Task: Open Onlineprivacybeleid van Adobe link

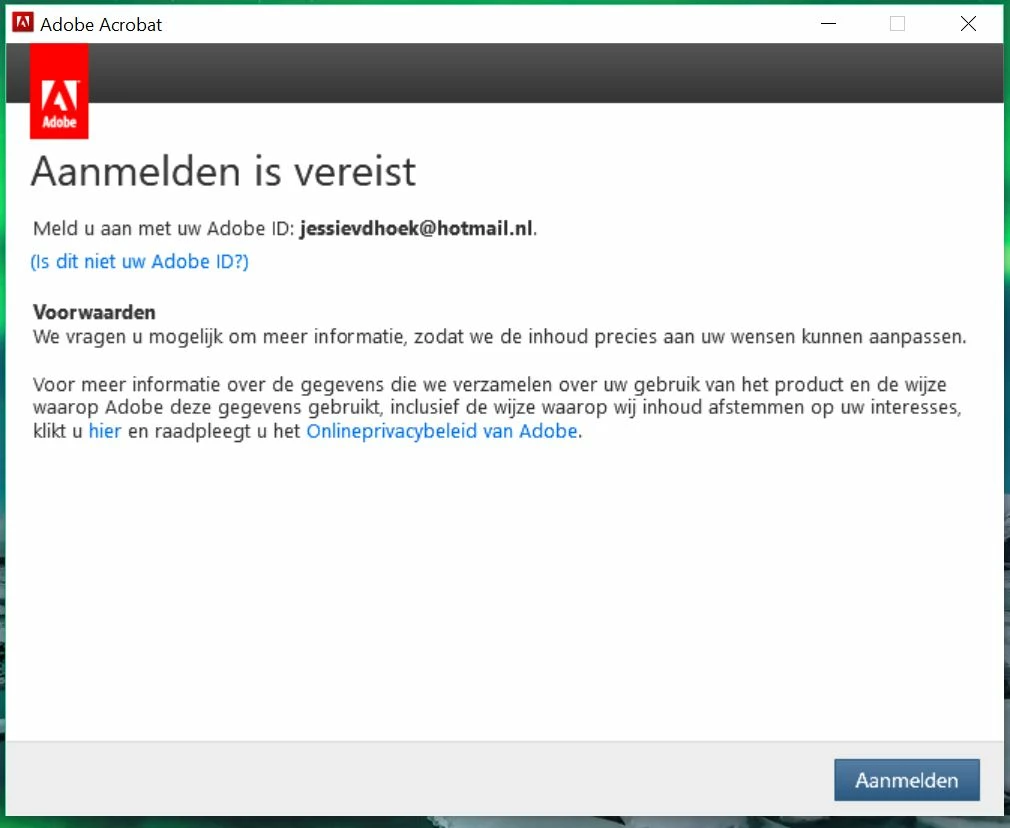Action: (x=442, y=431)
